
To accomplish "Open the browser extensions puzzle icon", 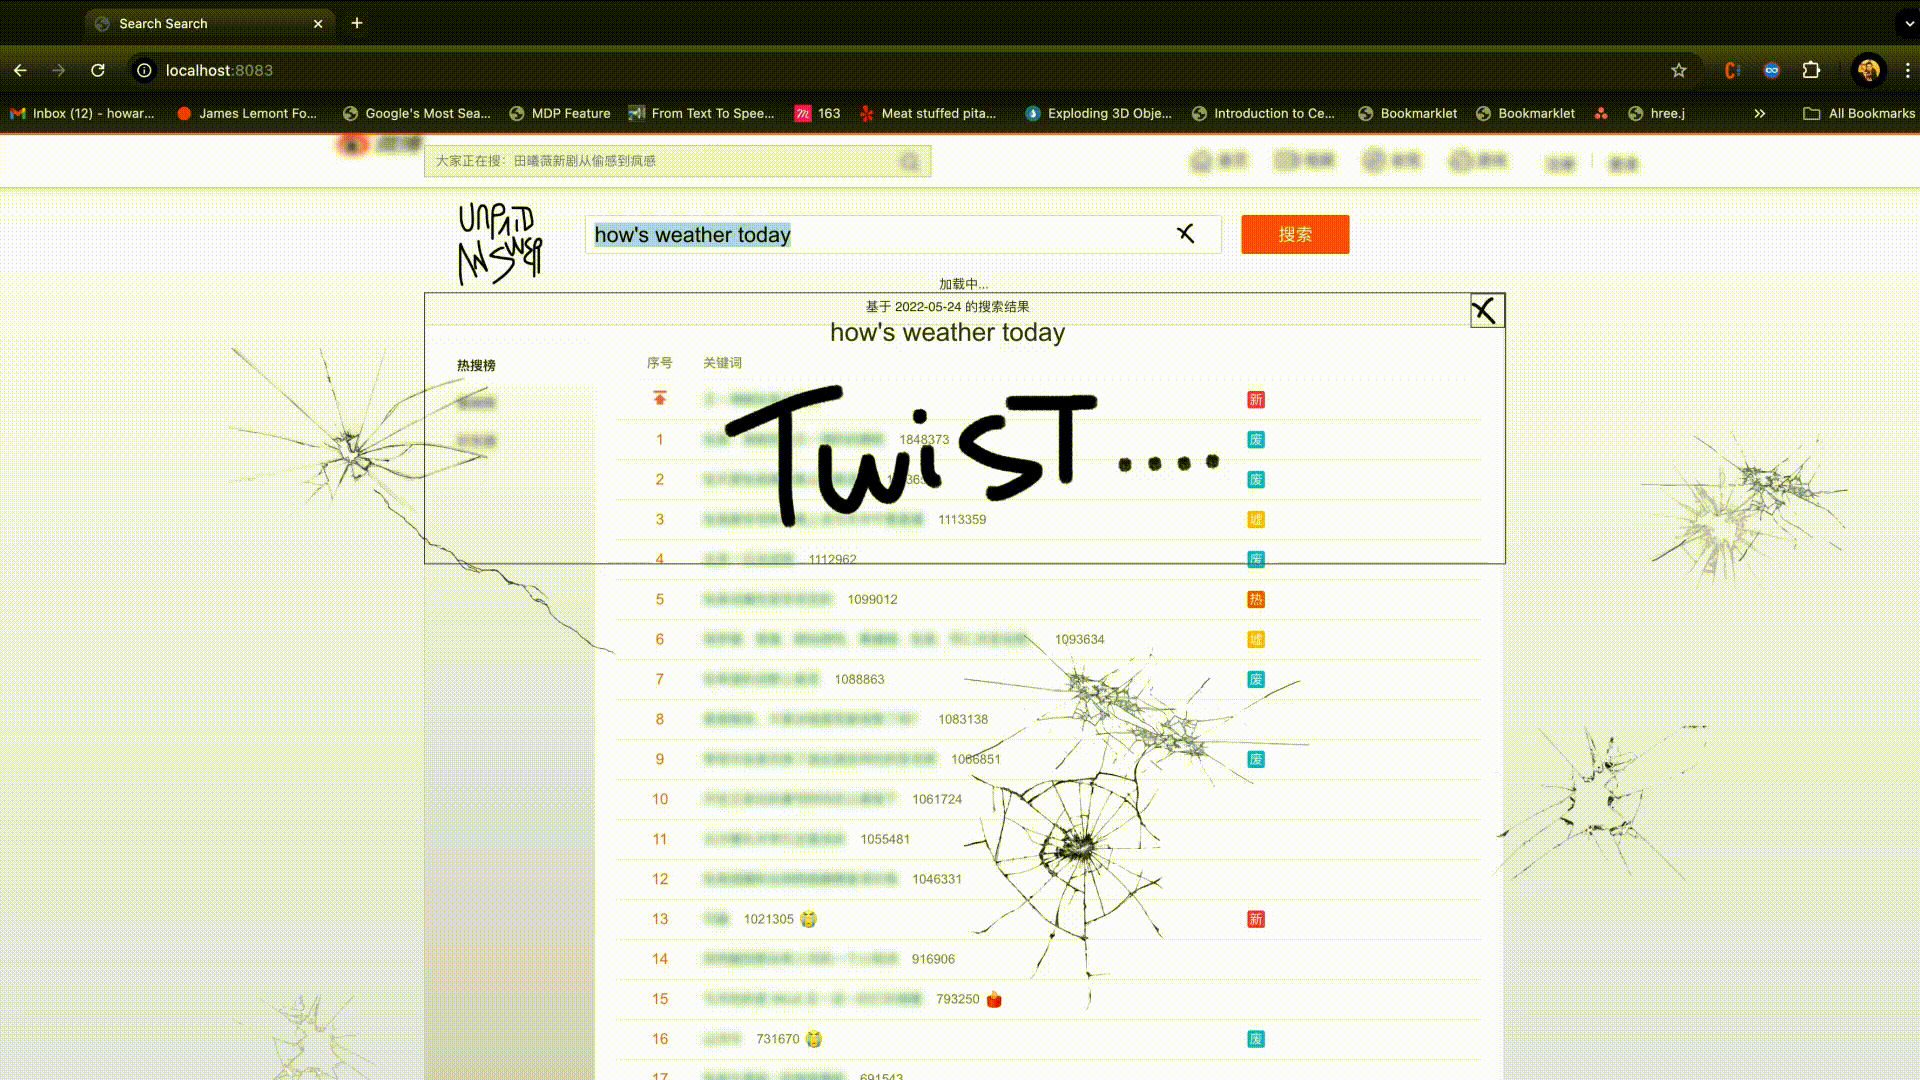I will tap(1811, 70).
